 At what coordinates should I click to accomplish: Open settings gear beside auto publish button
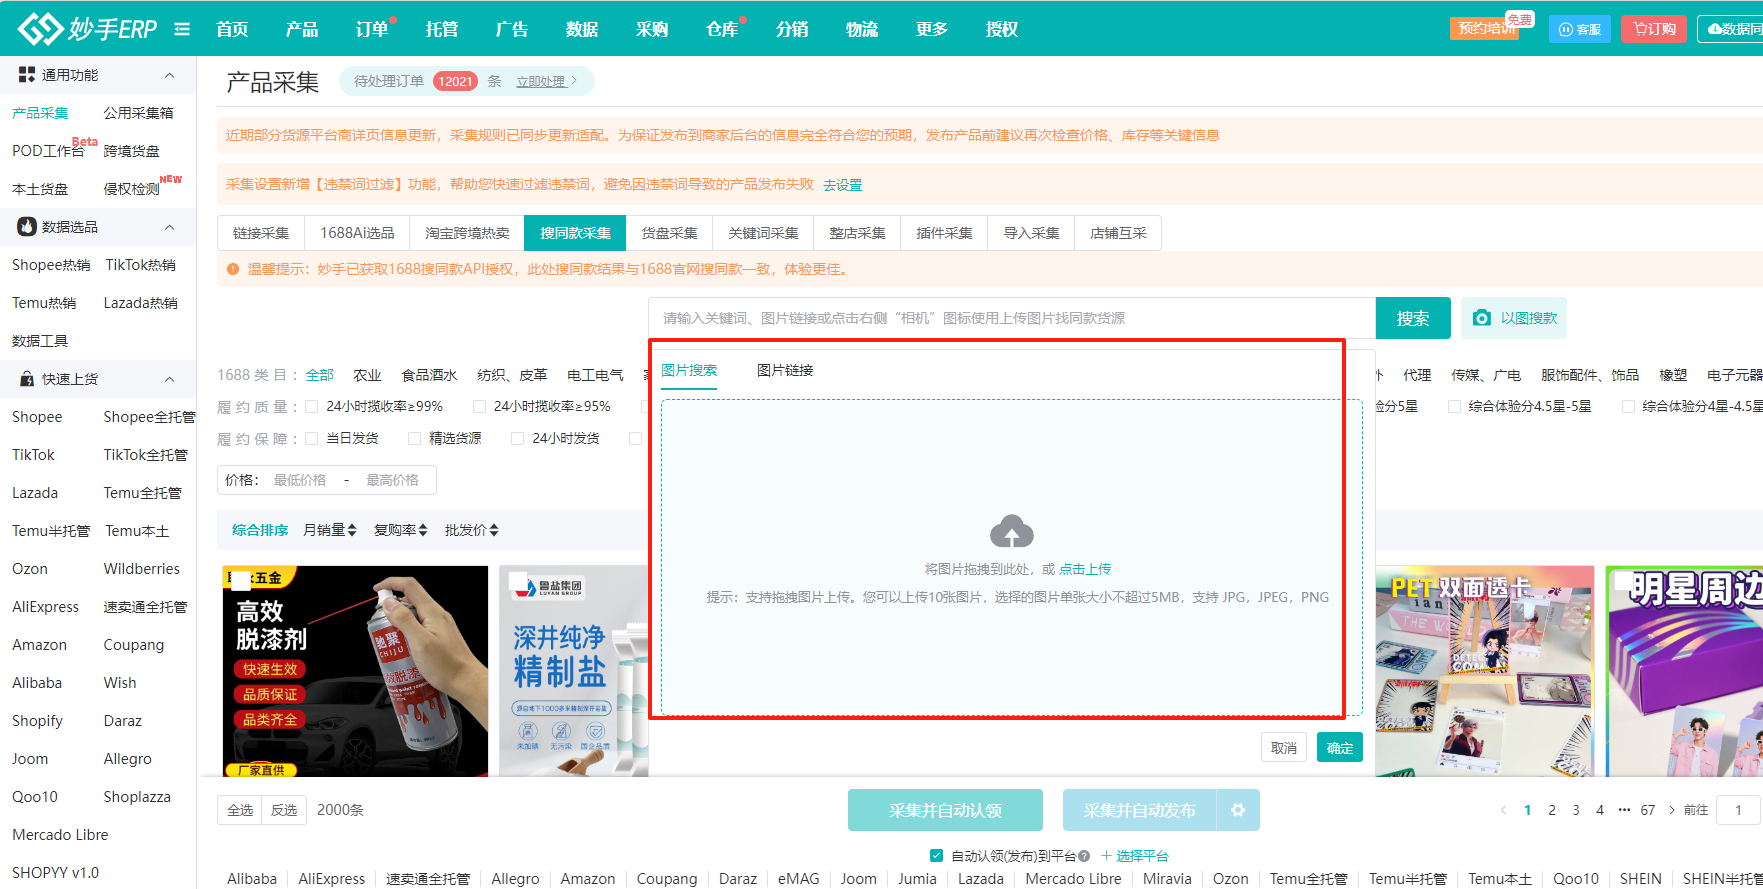pyautogui.click(x=1238, y=810)
